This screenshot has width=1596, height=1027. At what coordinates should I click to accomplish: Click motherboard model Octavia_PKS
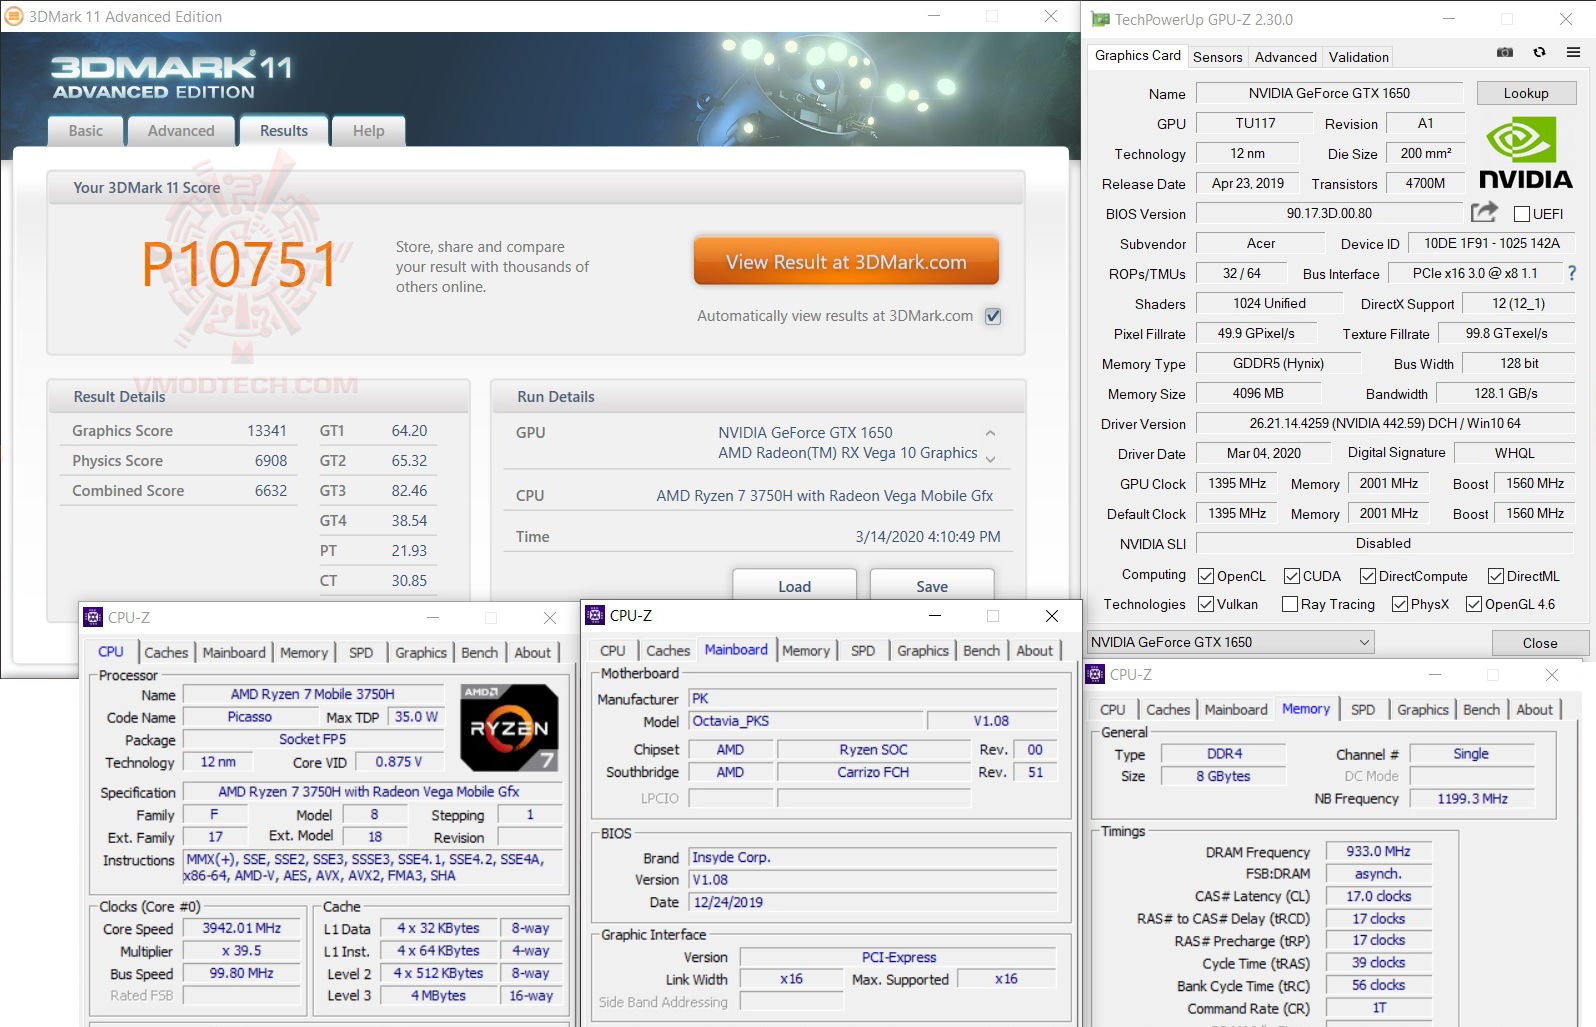point(806,721)
